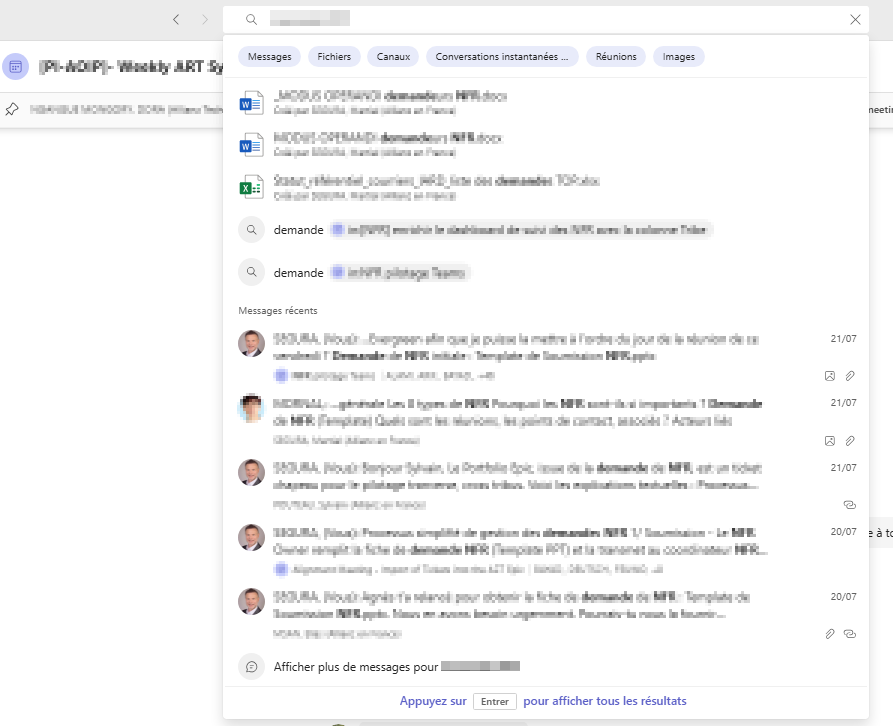
Task: Open the Excel spreadsheet result
Action: point(547,187)
